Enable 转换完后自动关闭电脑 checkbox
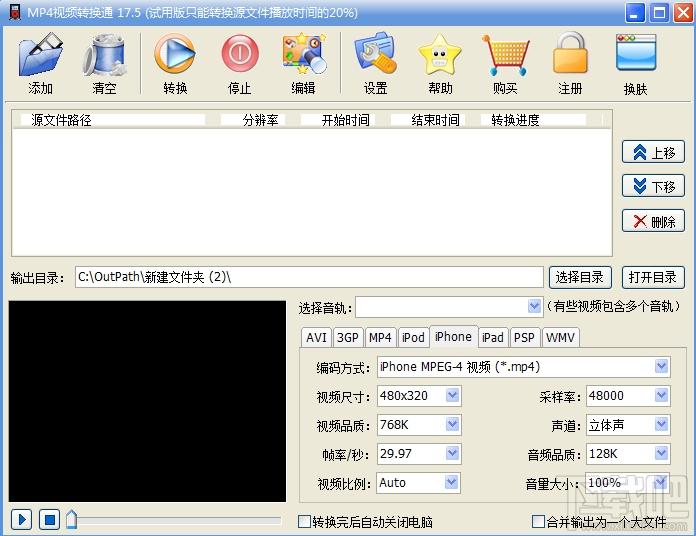696x536 pixels. point(304,521)
